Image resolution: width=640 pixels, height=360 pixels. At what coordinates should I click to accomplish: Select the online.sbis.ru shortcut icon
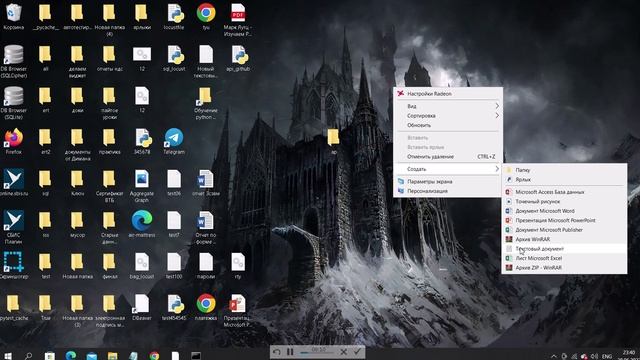13,182
